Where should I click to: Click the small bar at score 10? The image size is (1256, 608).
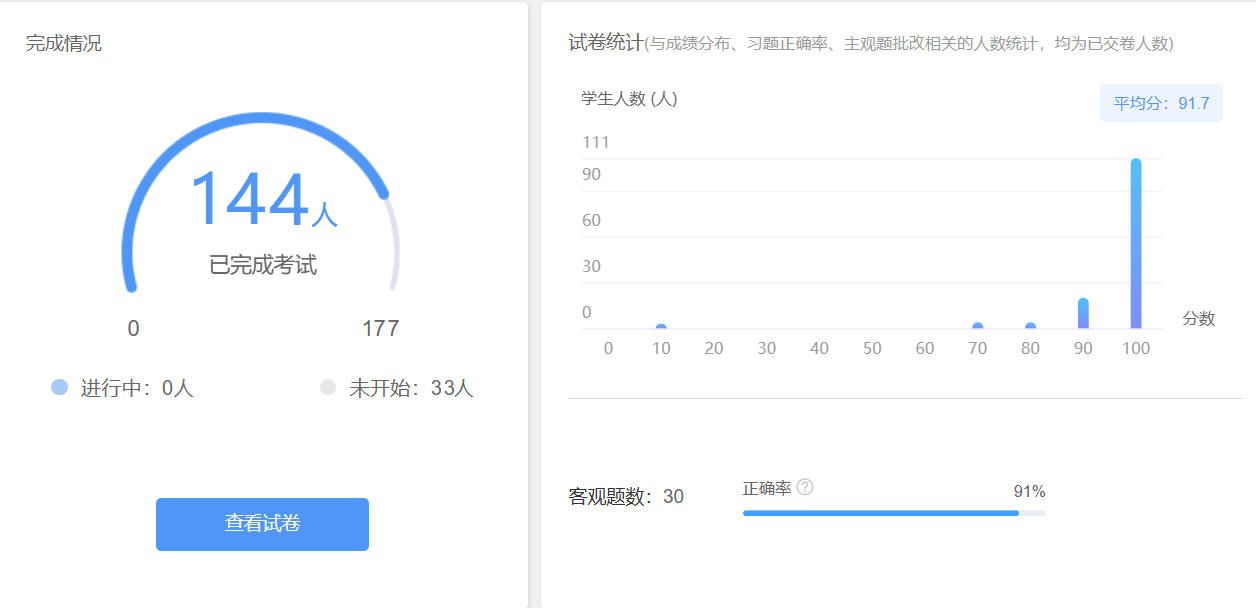click(x=661, y=327)
